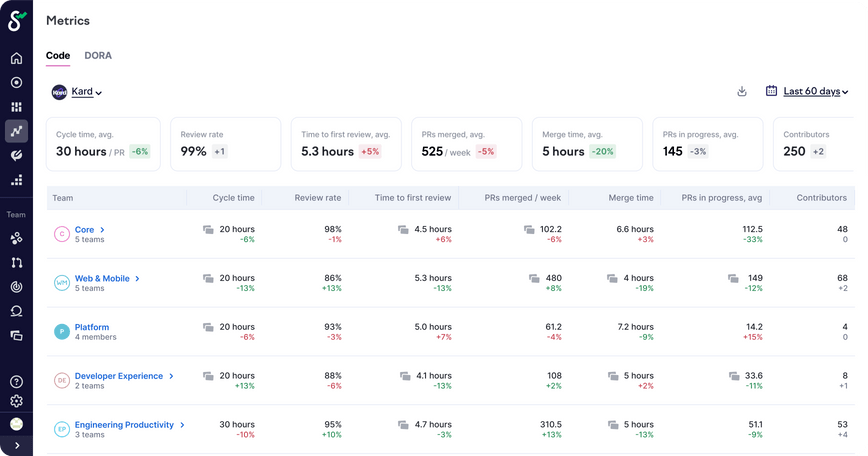This screenshot has width=868, height=456.
Task: Expand the Engineering Productivity chevron
Action: [182, 425]
